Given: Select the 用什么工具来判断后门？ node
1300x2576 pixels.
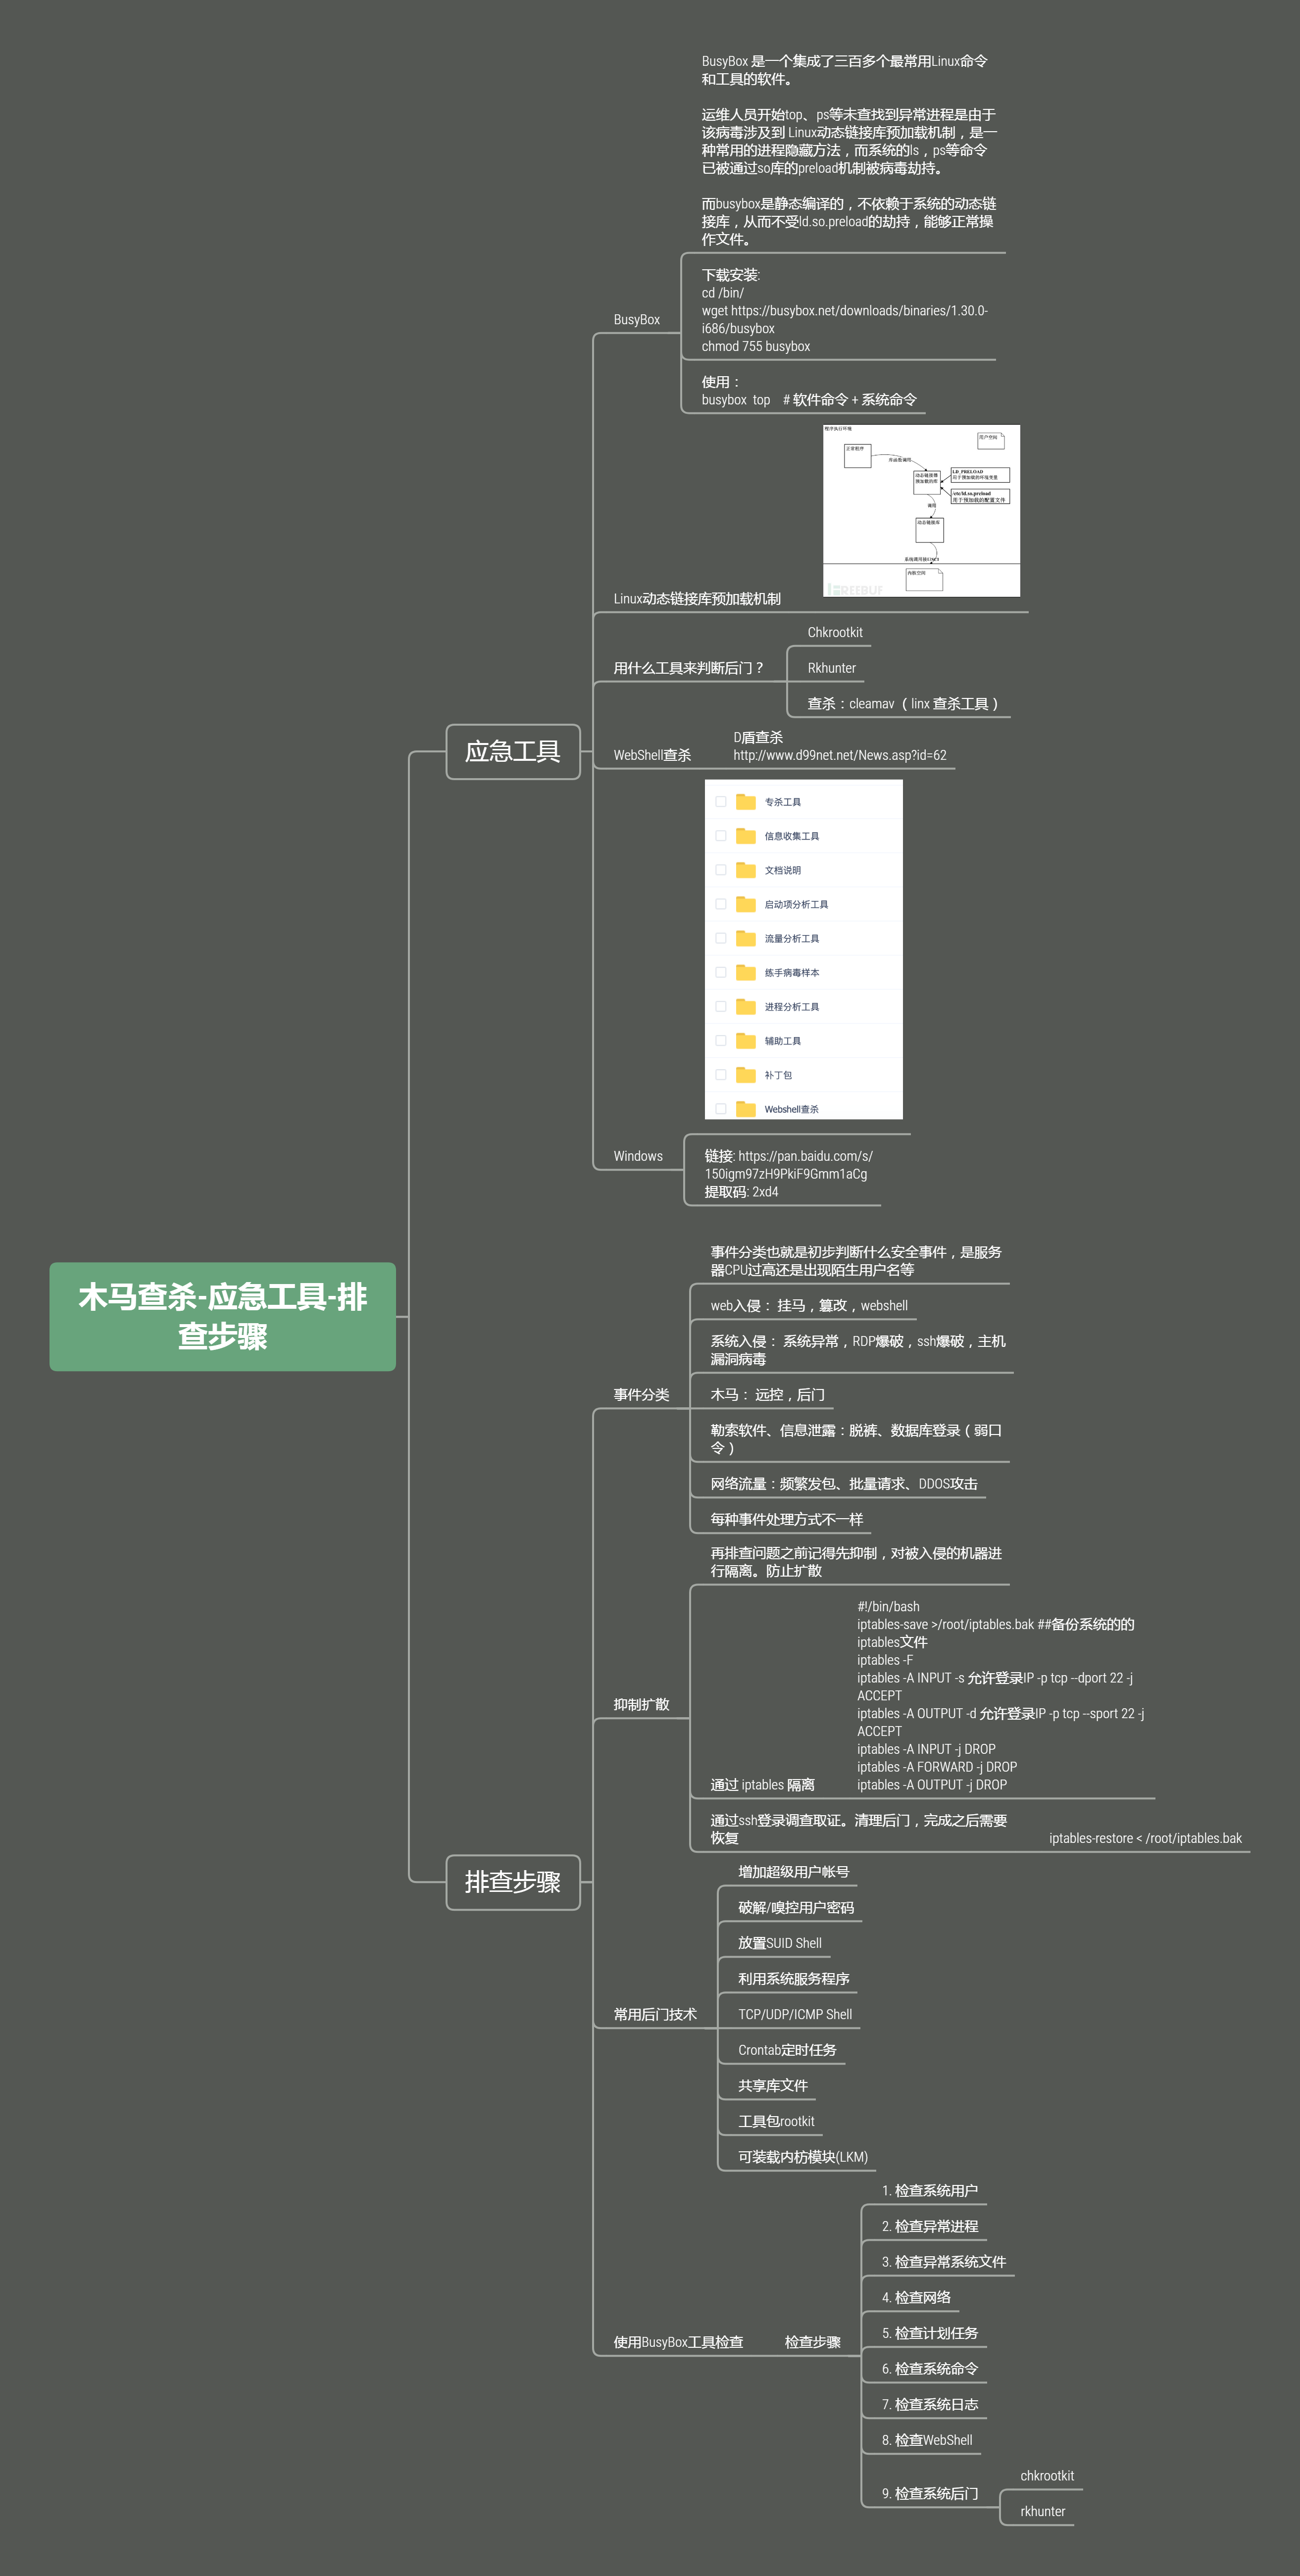Looking at the screenshot, I should [x=688, y=668].
